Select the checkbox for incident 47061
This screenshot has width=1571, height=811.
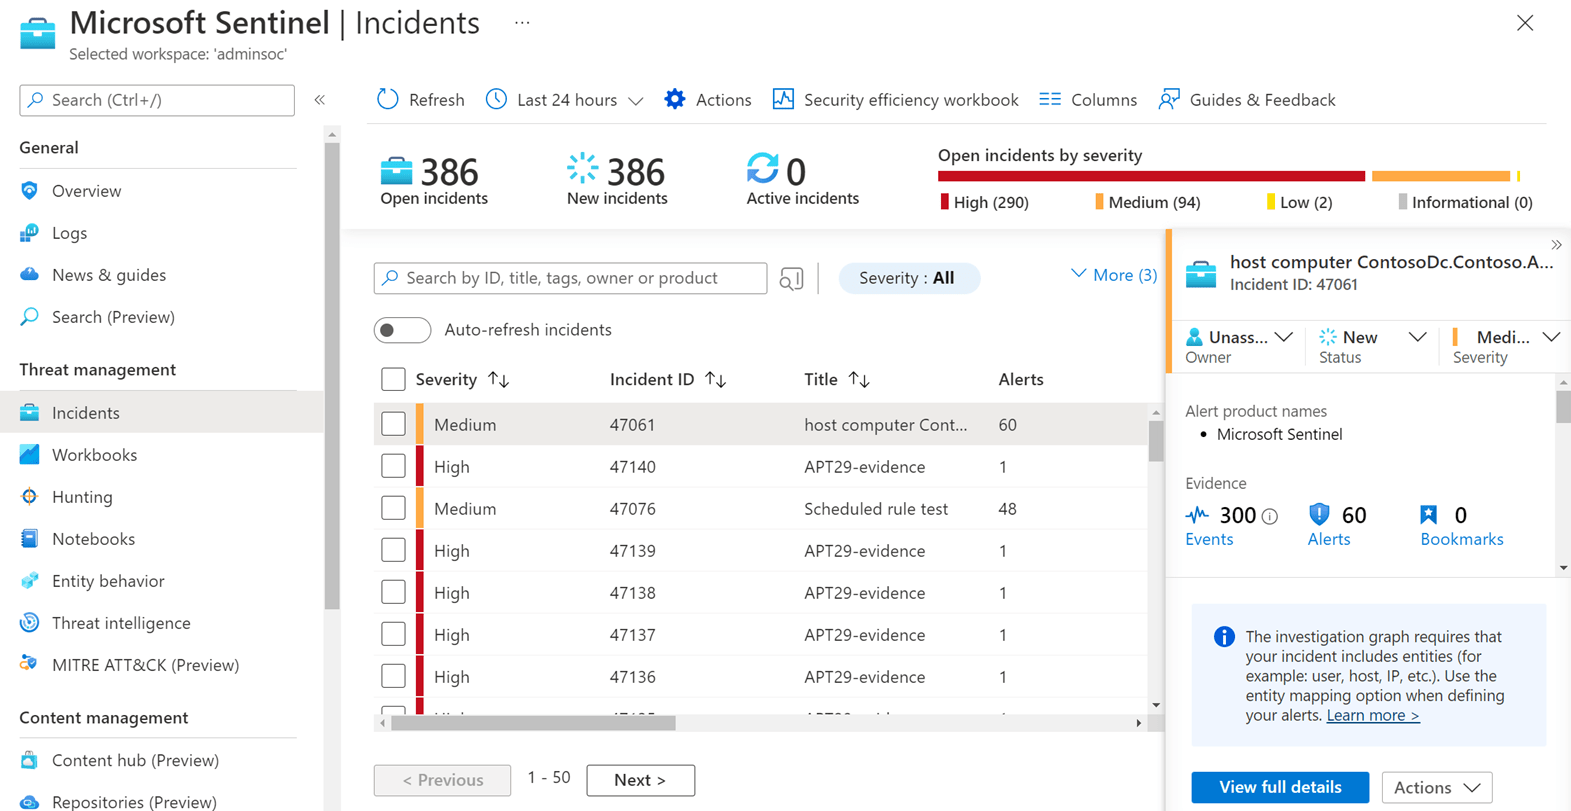(x=393, y=424)
